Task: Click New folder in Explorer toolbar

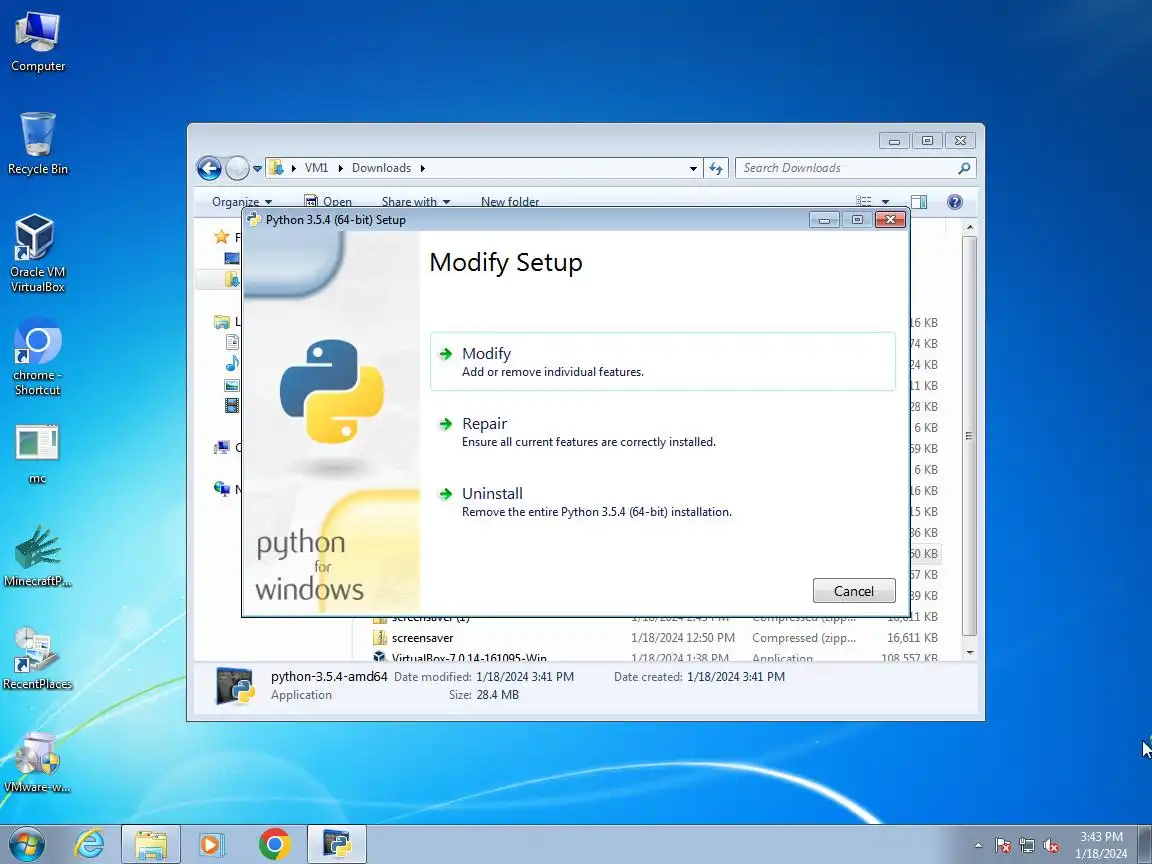Action: (x=510, y=201)
